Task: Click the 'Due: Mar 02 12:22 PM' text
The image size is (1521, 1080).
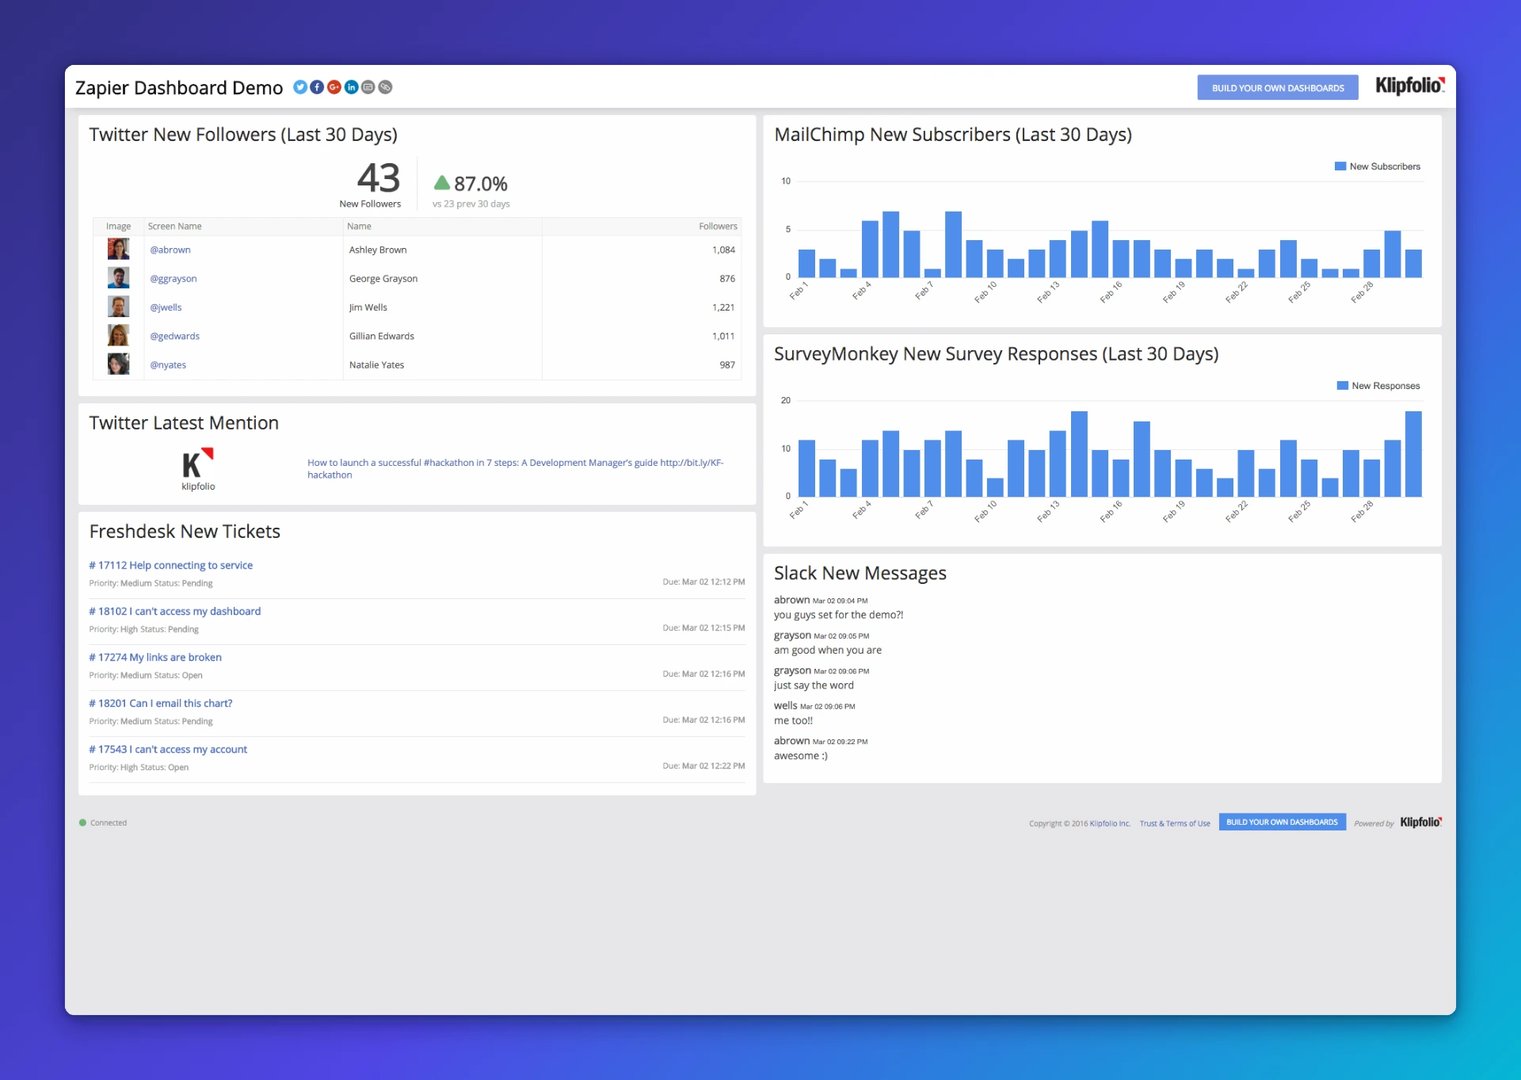Action: coord(704,766)
